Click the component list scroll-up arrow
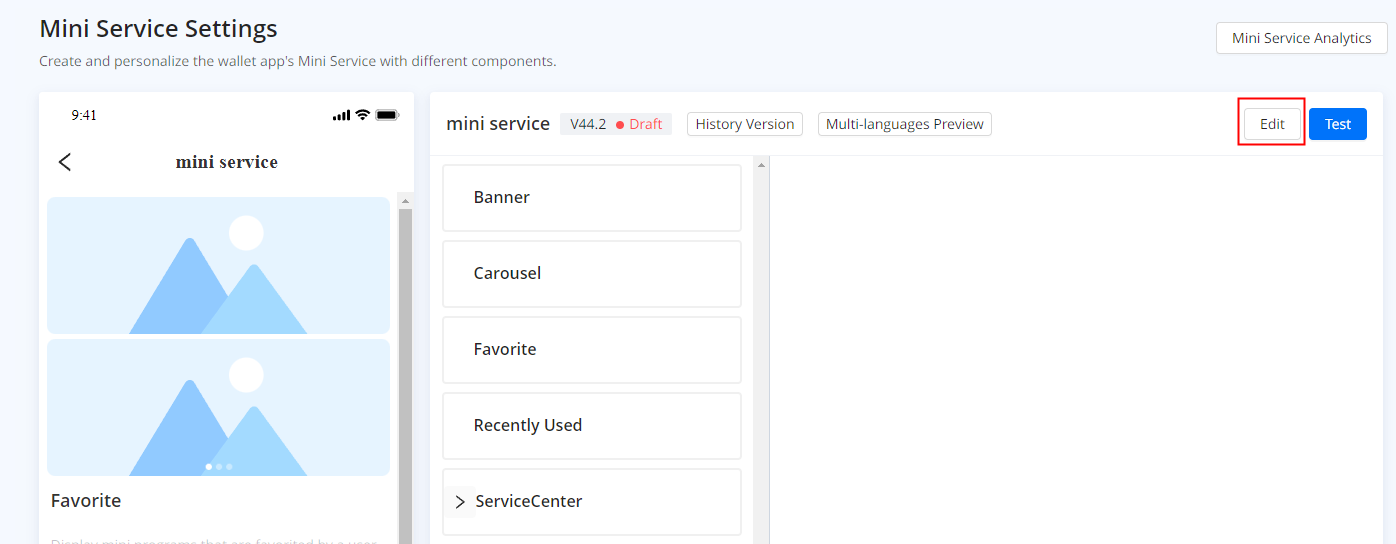Screen dimensions: 1396x544 tap(761, 165)
